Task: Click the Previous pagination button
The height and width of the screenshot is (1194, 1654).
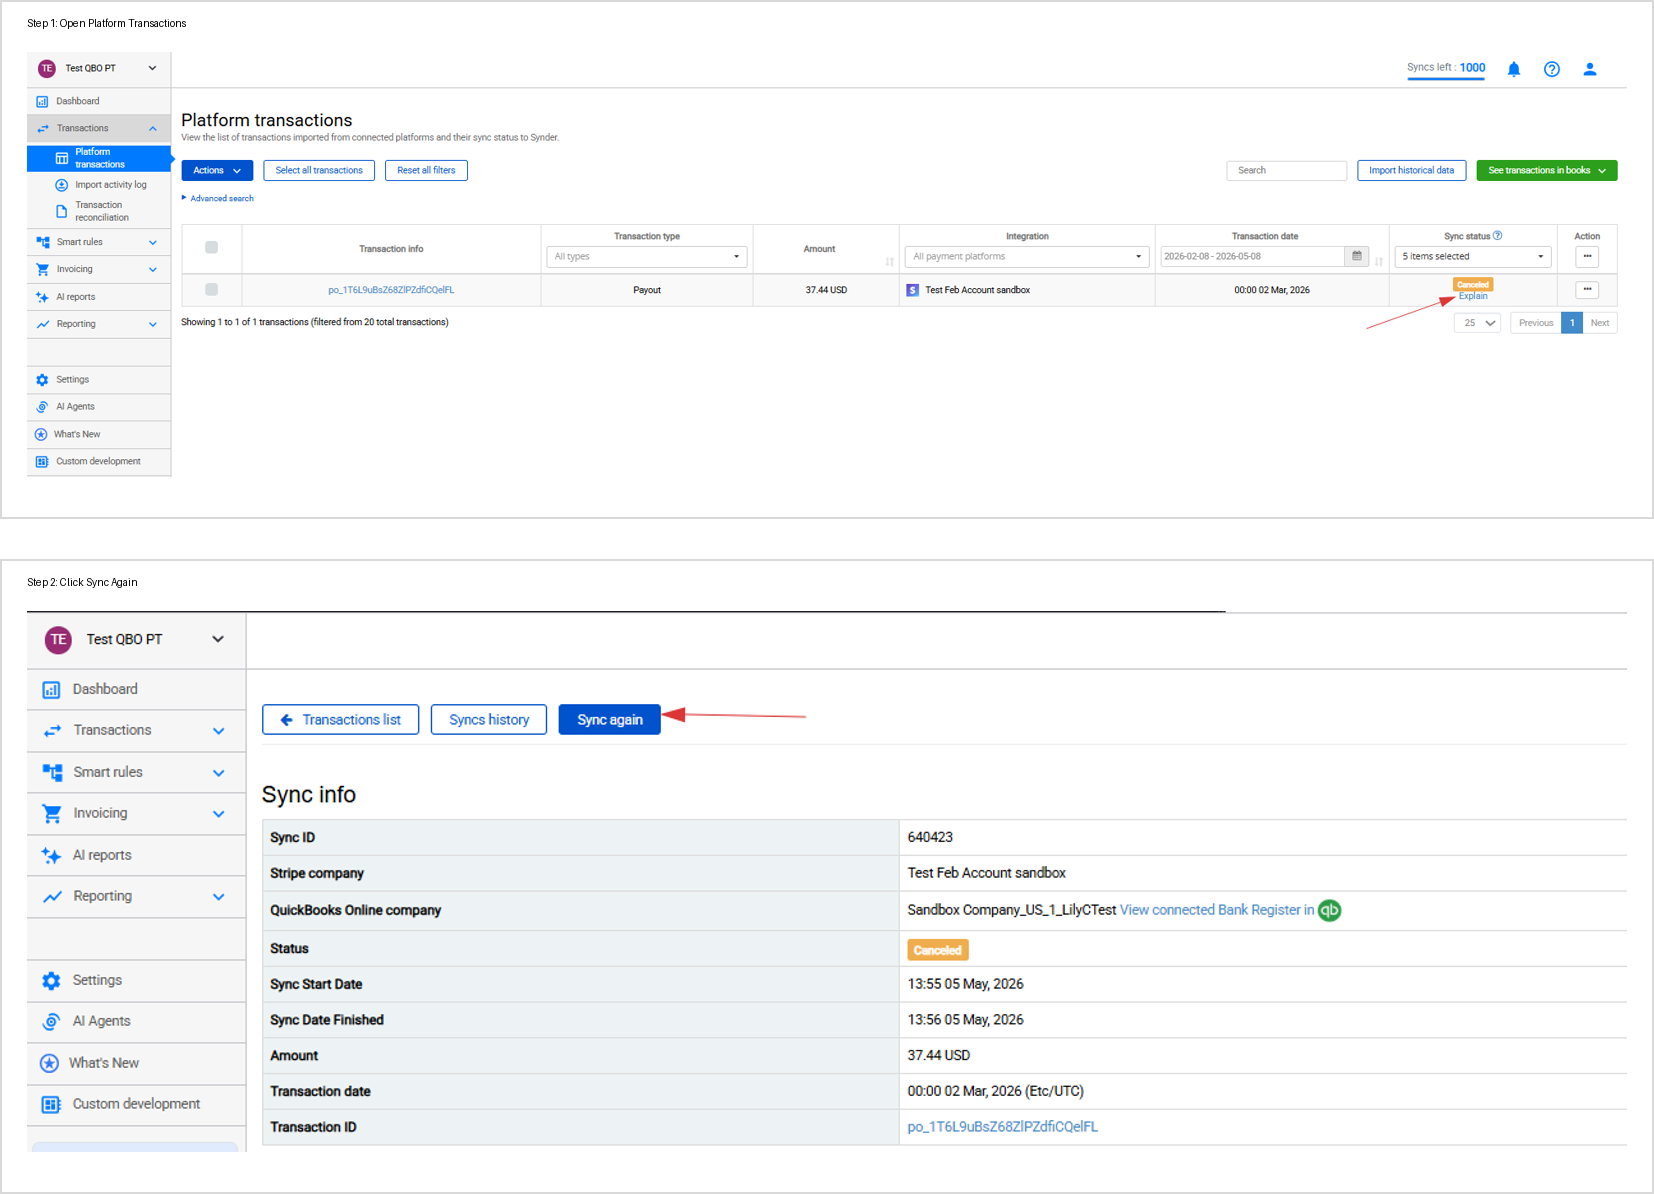Action: click(x=1536, y=323)
